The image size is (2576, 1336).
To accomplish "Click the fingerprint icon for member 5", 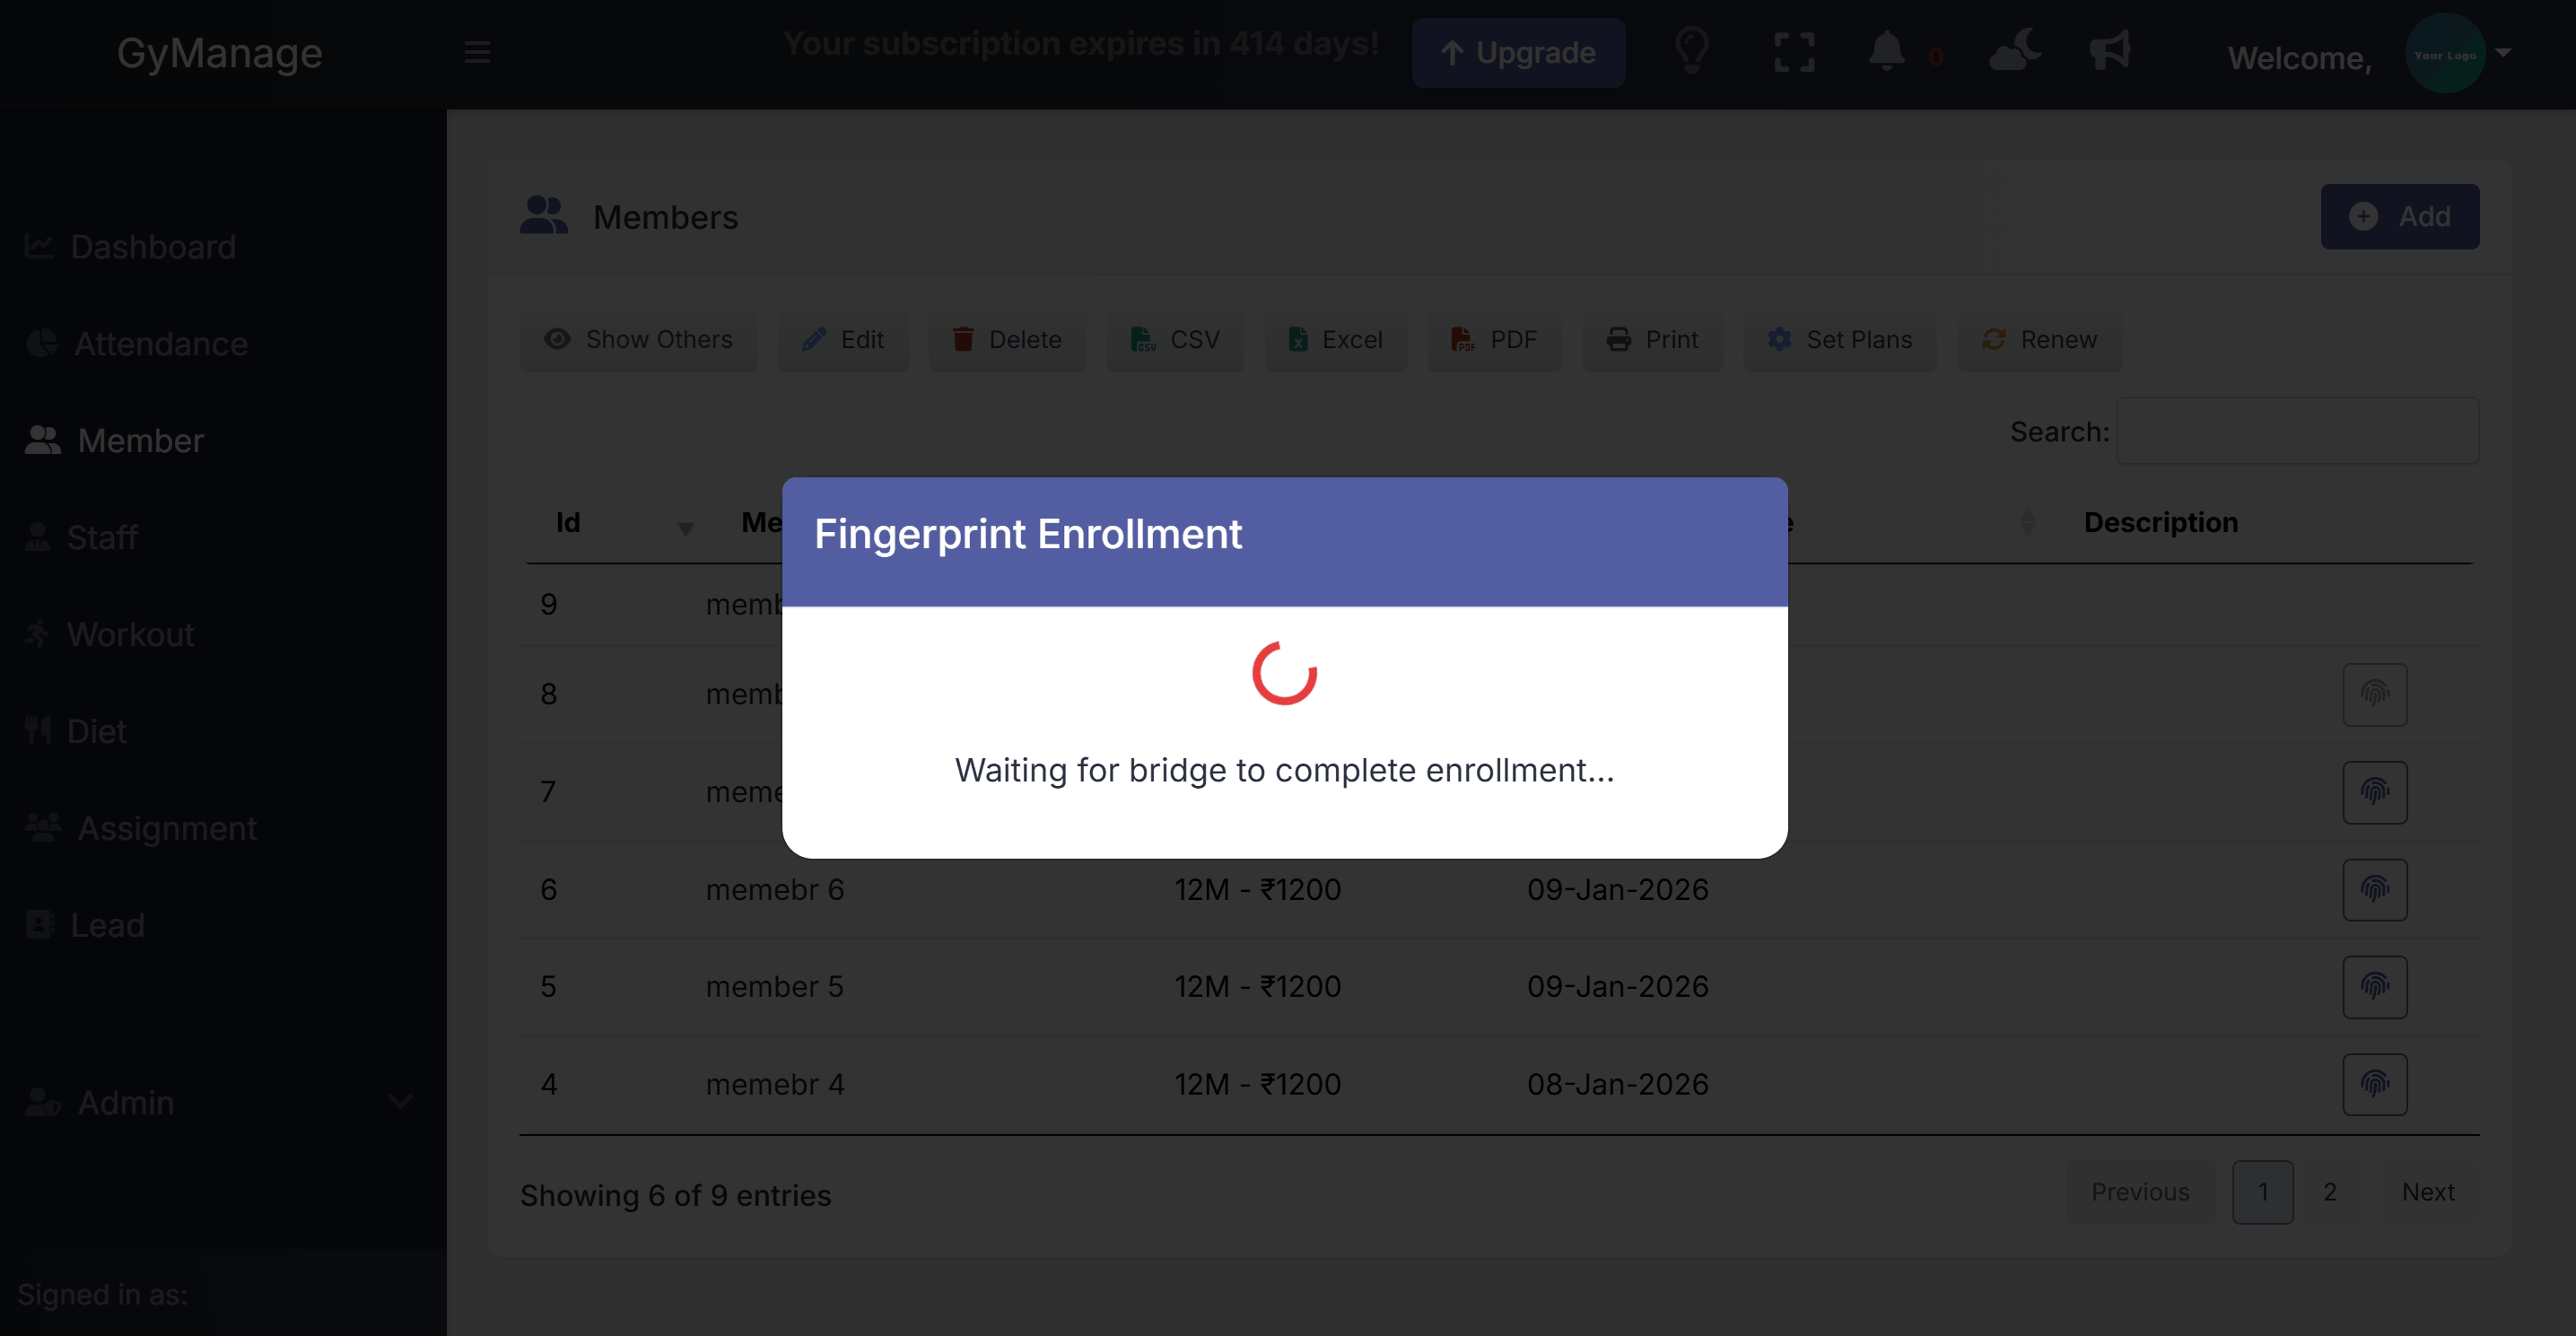I will pyautogui.click(x=2376, y=987).
